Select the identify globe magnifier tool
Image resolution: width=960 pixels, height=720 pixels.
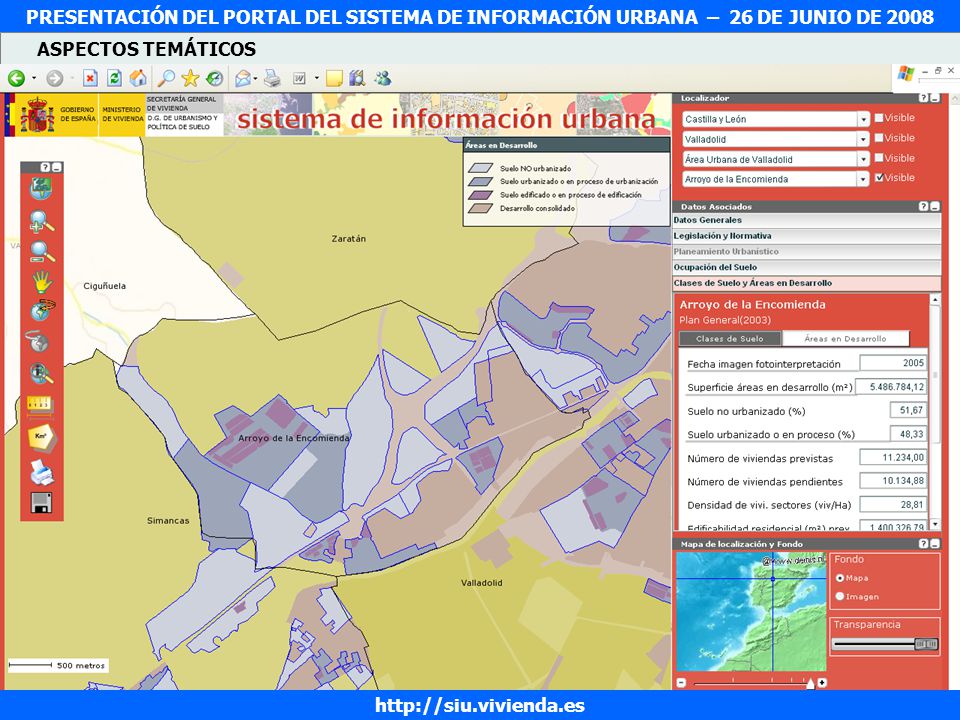(41, 373)
